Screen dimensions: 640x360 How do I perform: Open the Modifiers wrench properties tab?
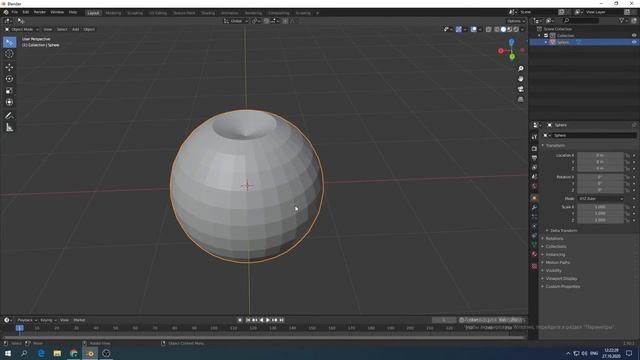[534, 207]
